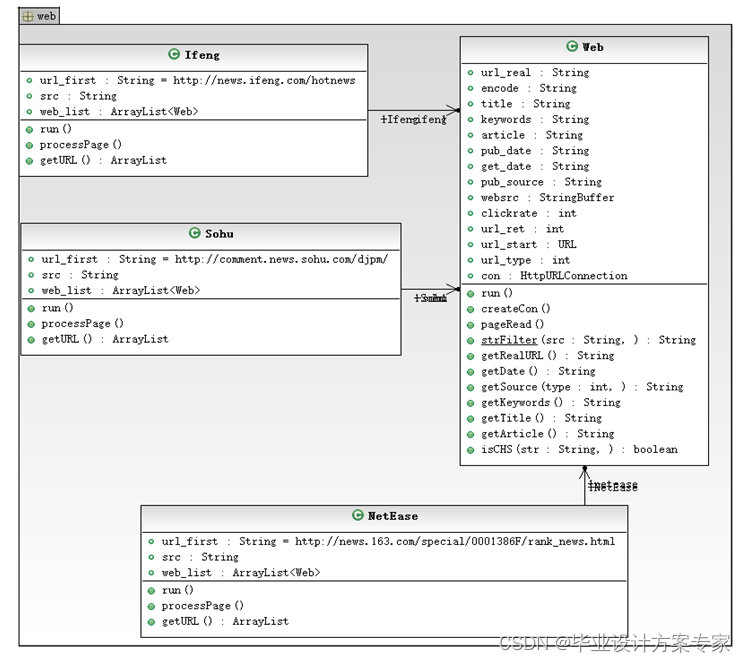
Task: Select Web getArticle () method
Action: (x=548, y=434)
